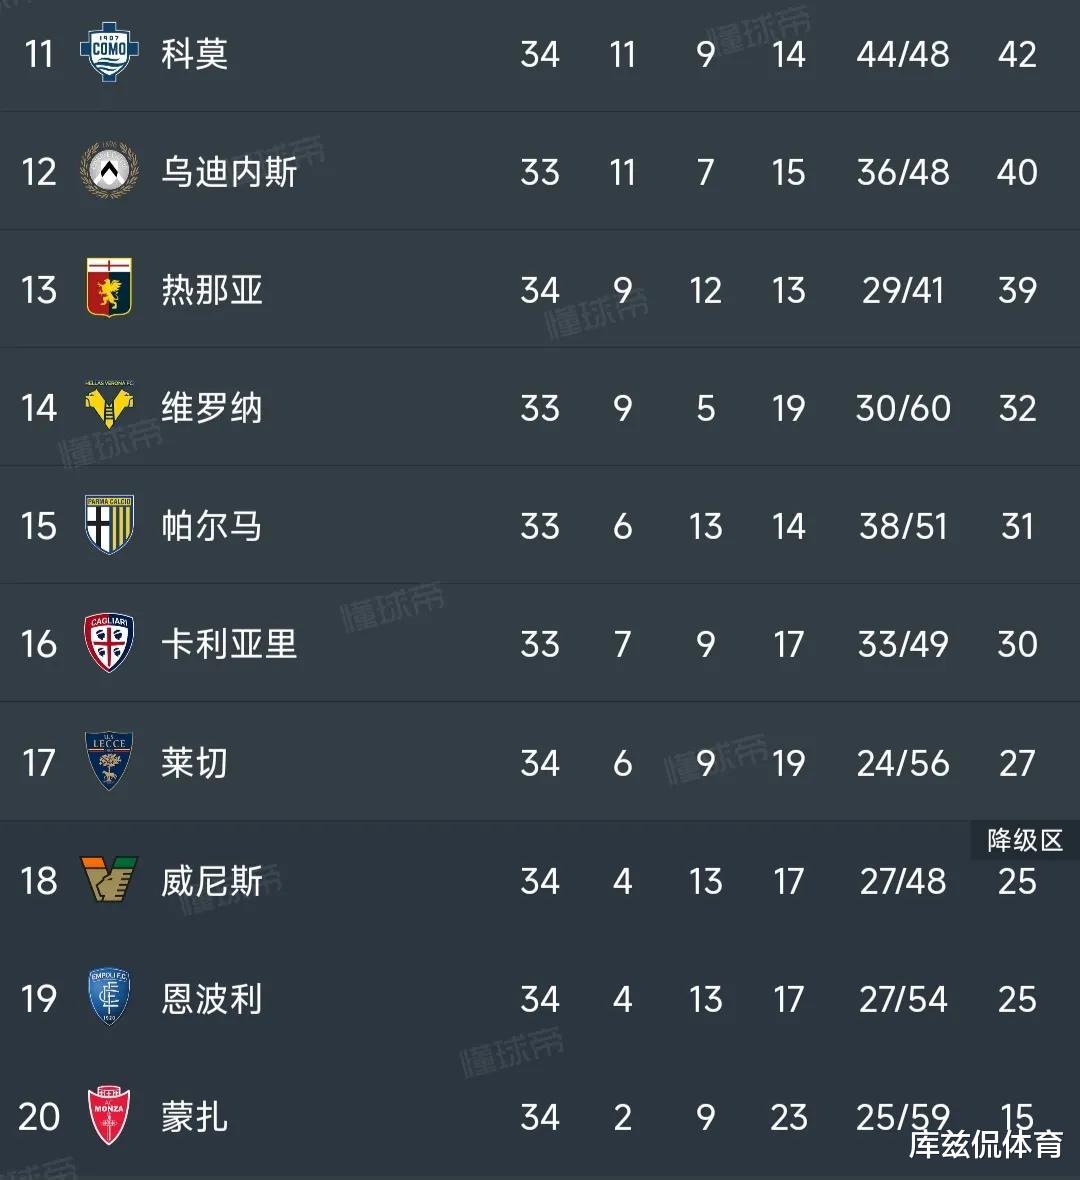Select the Cagliari club crest
1080x1180 pixels.
pyautogui.click(x=109, y=642)
